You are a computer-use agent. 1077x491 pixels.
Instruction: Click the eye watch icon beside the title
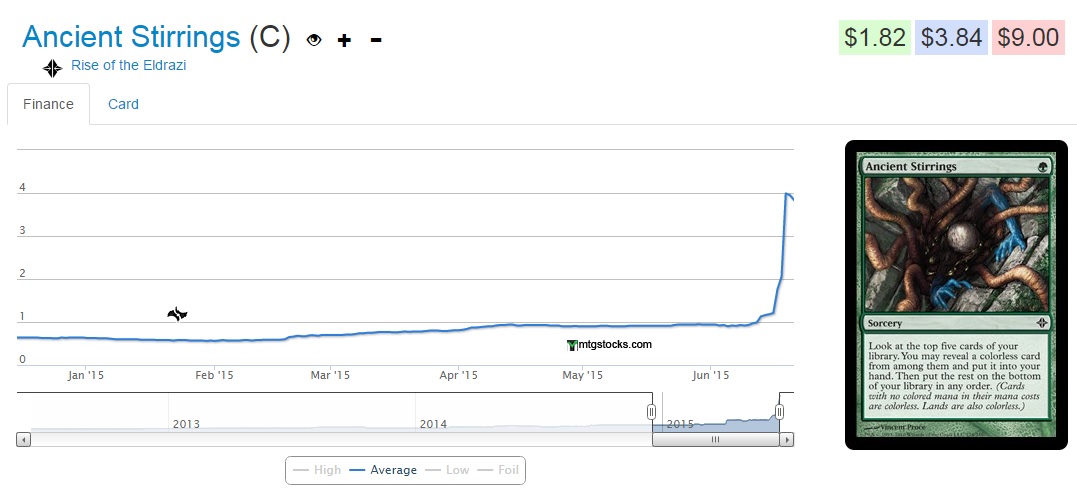pyautogui.click(x=314, y=40)
